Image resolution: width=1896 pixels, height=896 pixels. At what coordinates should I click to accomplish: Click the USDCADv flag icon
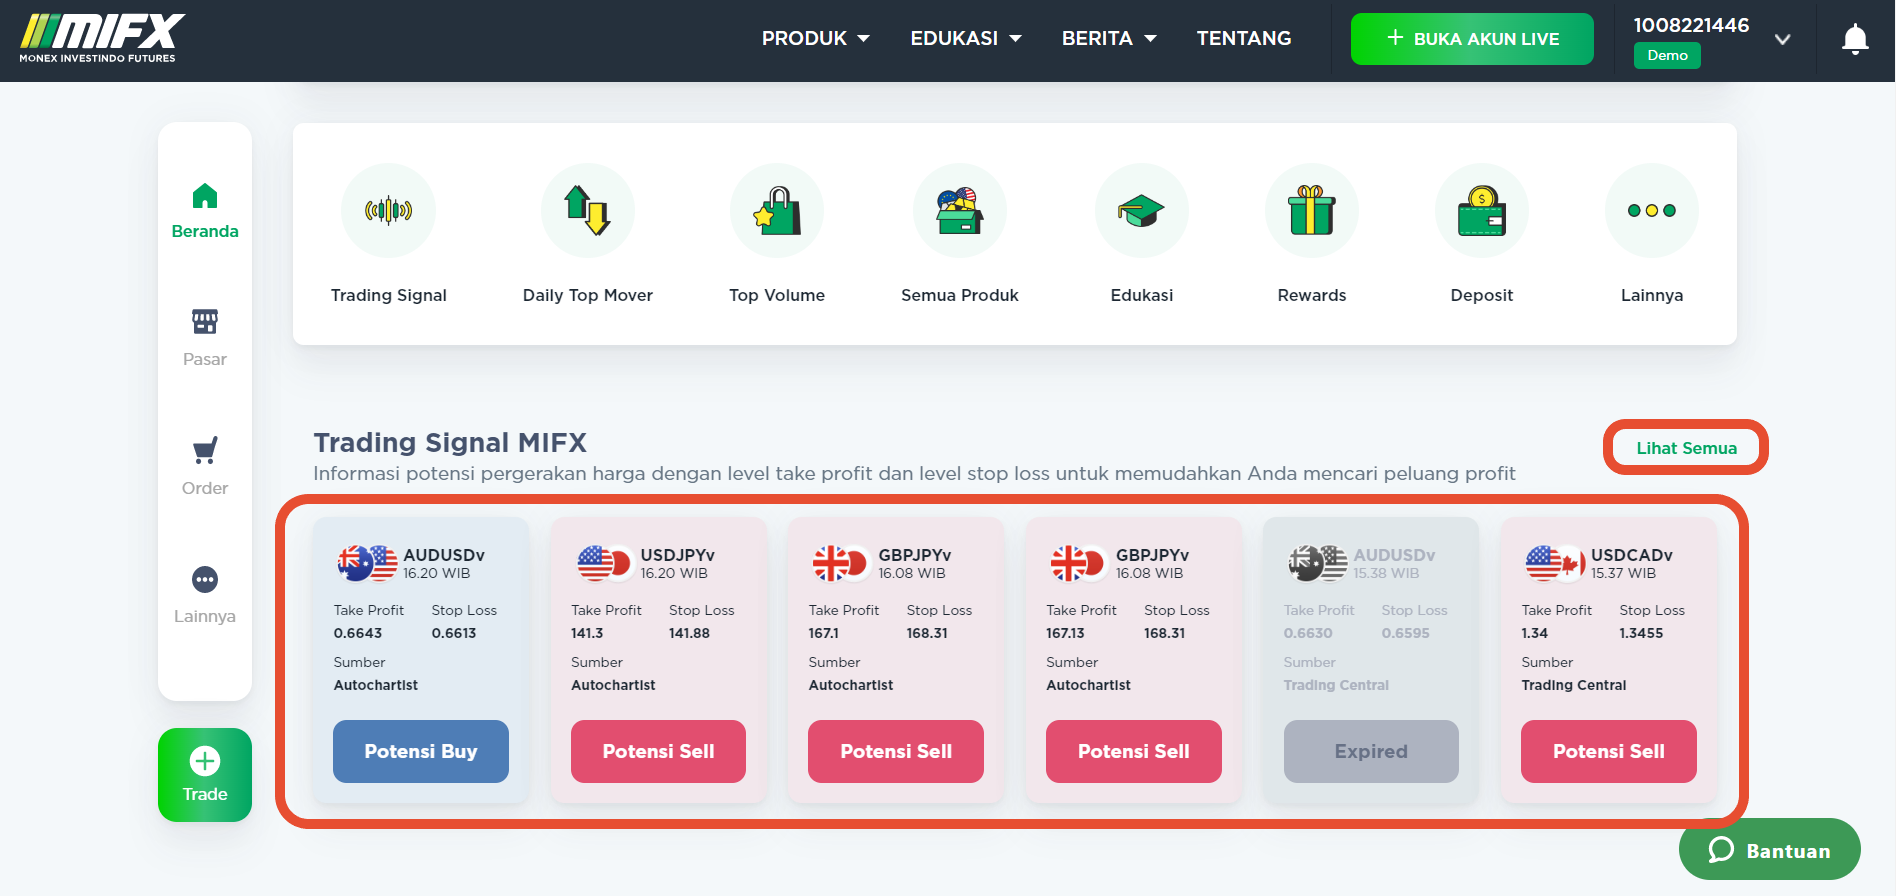(x=1555, y=564)
